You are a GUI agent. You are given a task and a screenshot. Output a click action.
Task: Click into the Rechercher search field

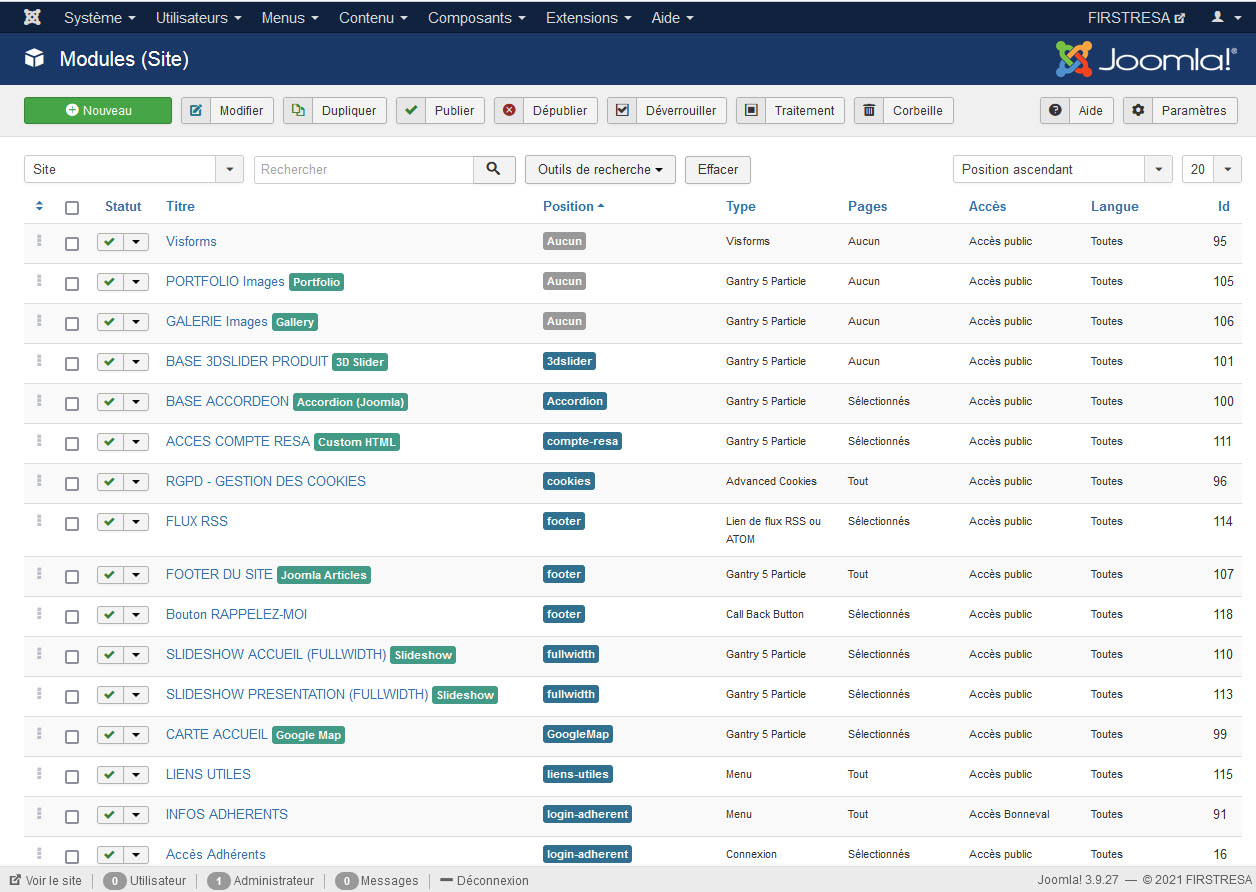364,169
